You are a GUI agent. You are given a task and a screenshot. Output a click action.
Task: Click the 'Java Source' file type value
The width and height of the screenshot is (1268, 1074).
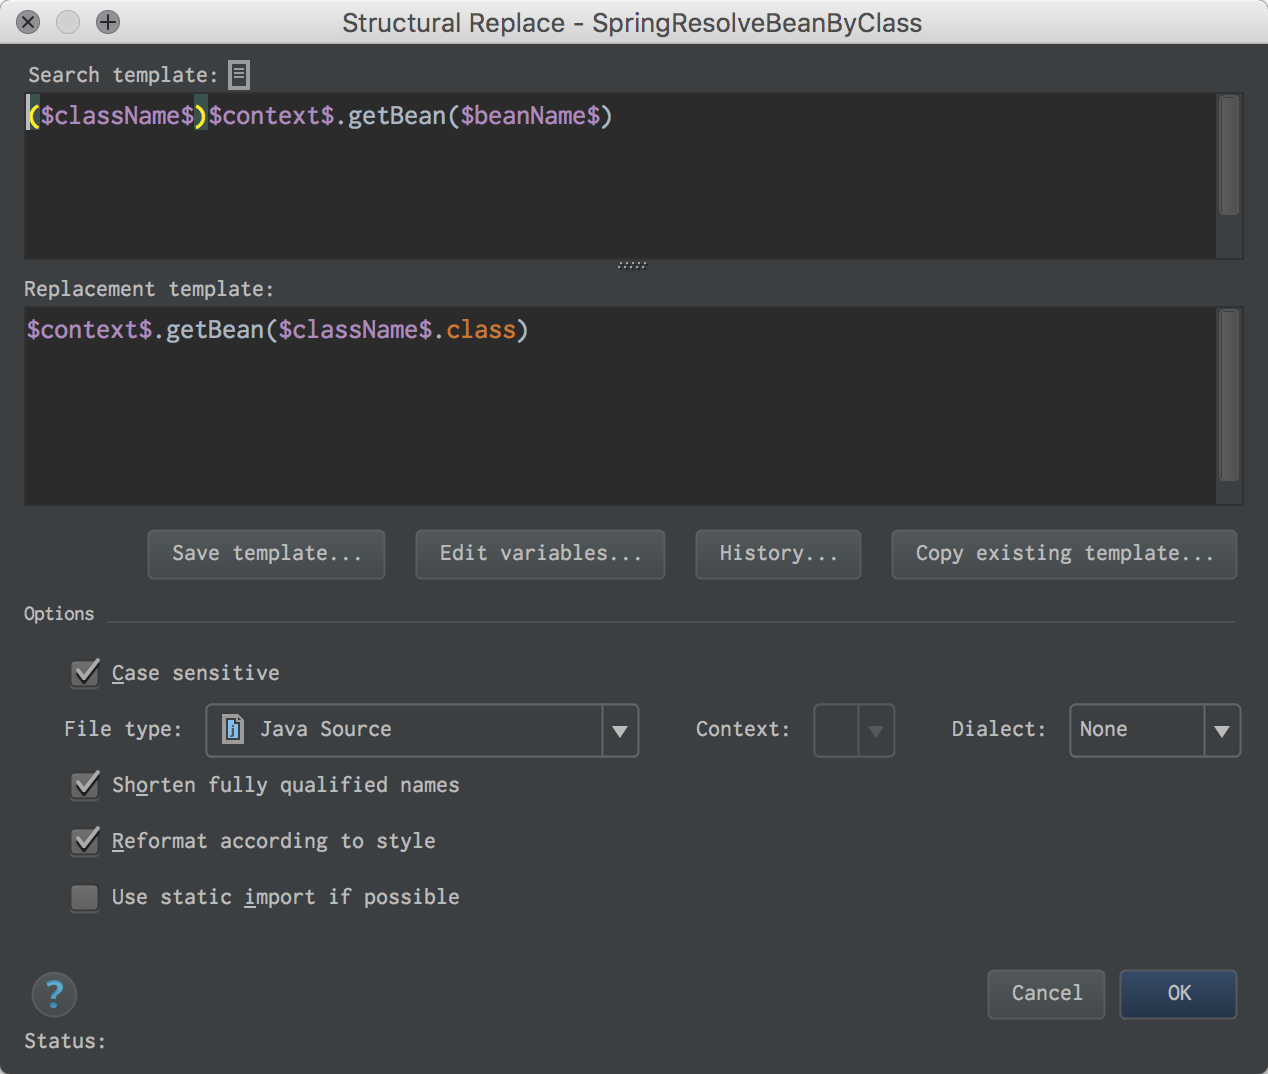[326, 729]
